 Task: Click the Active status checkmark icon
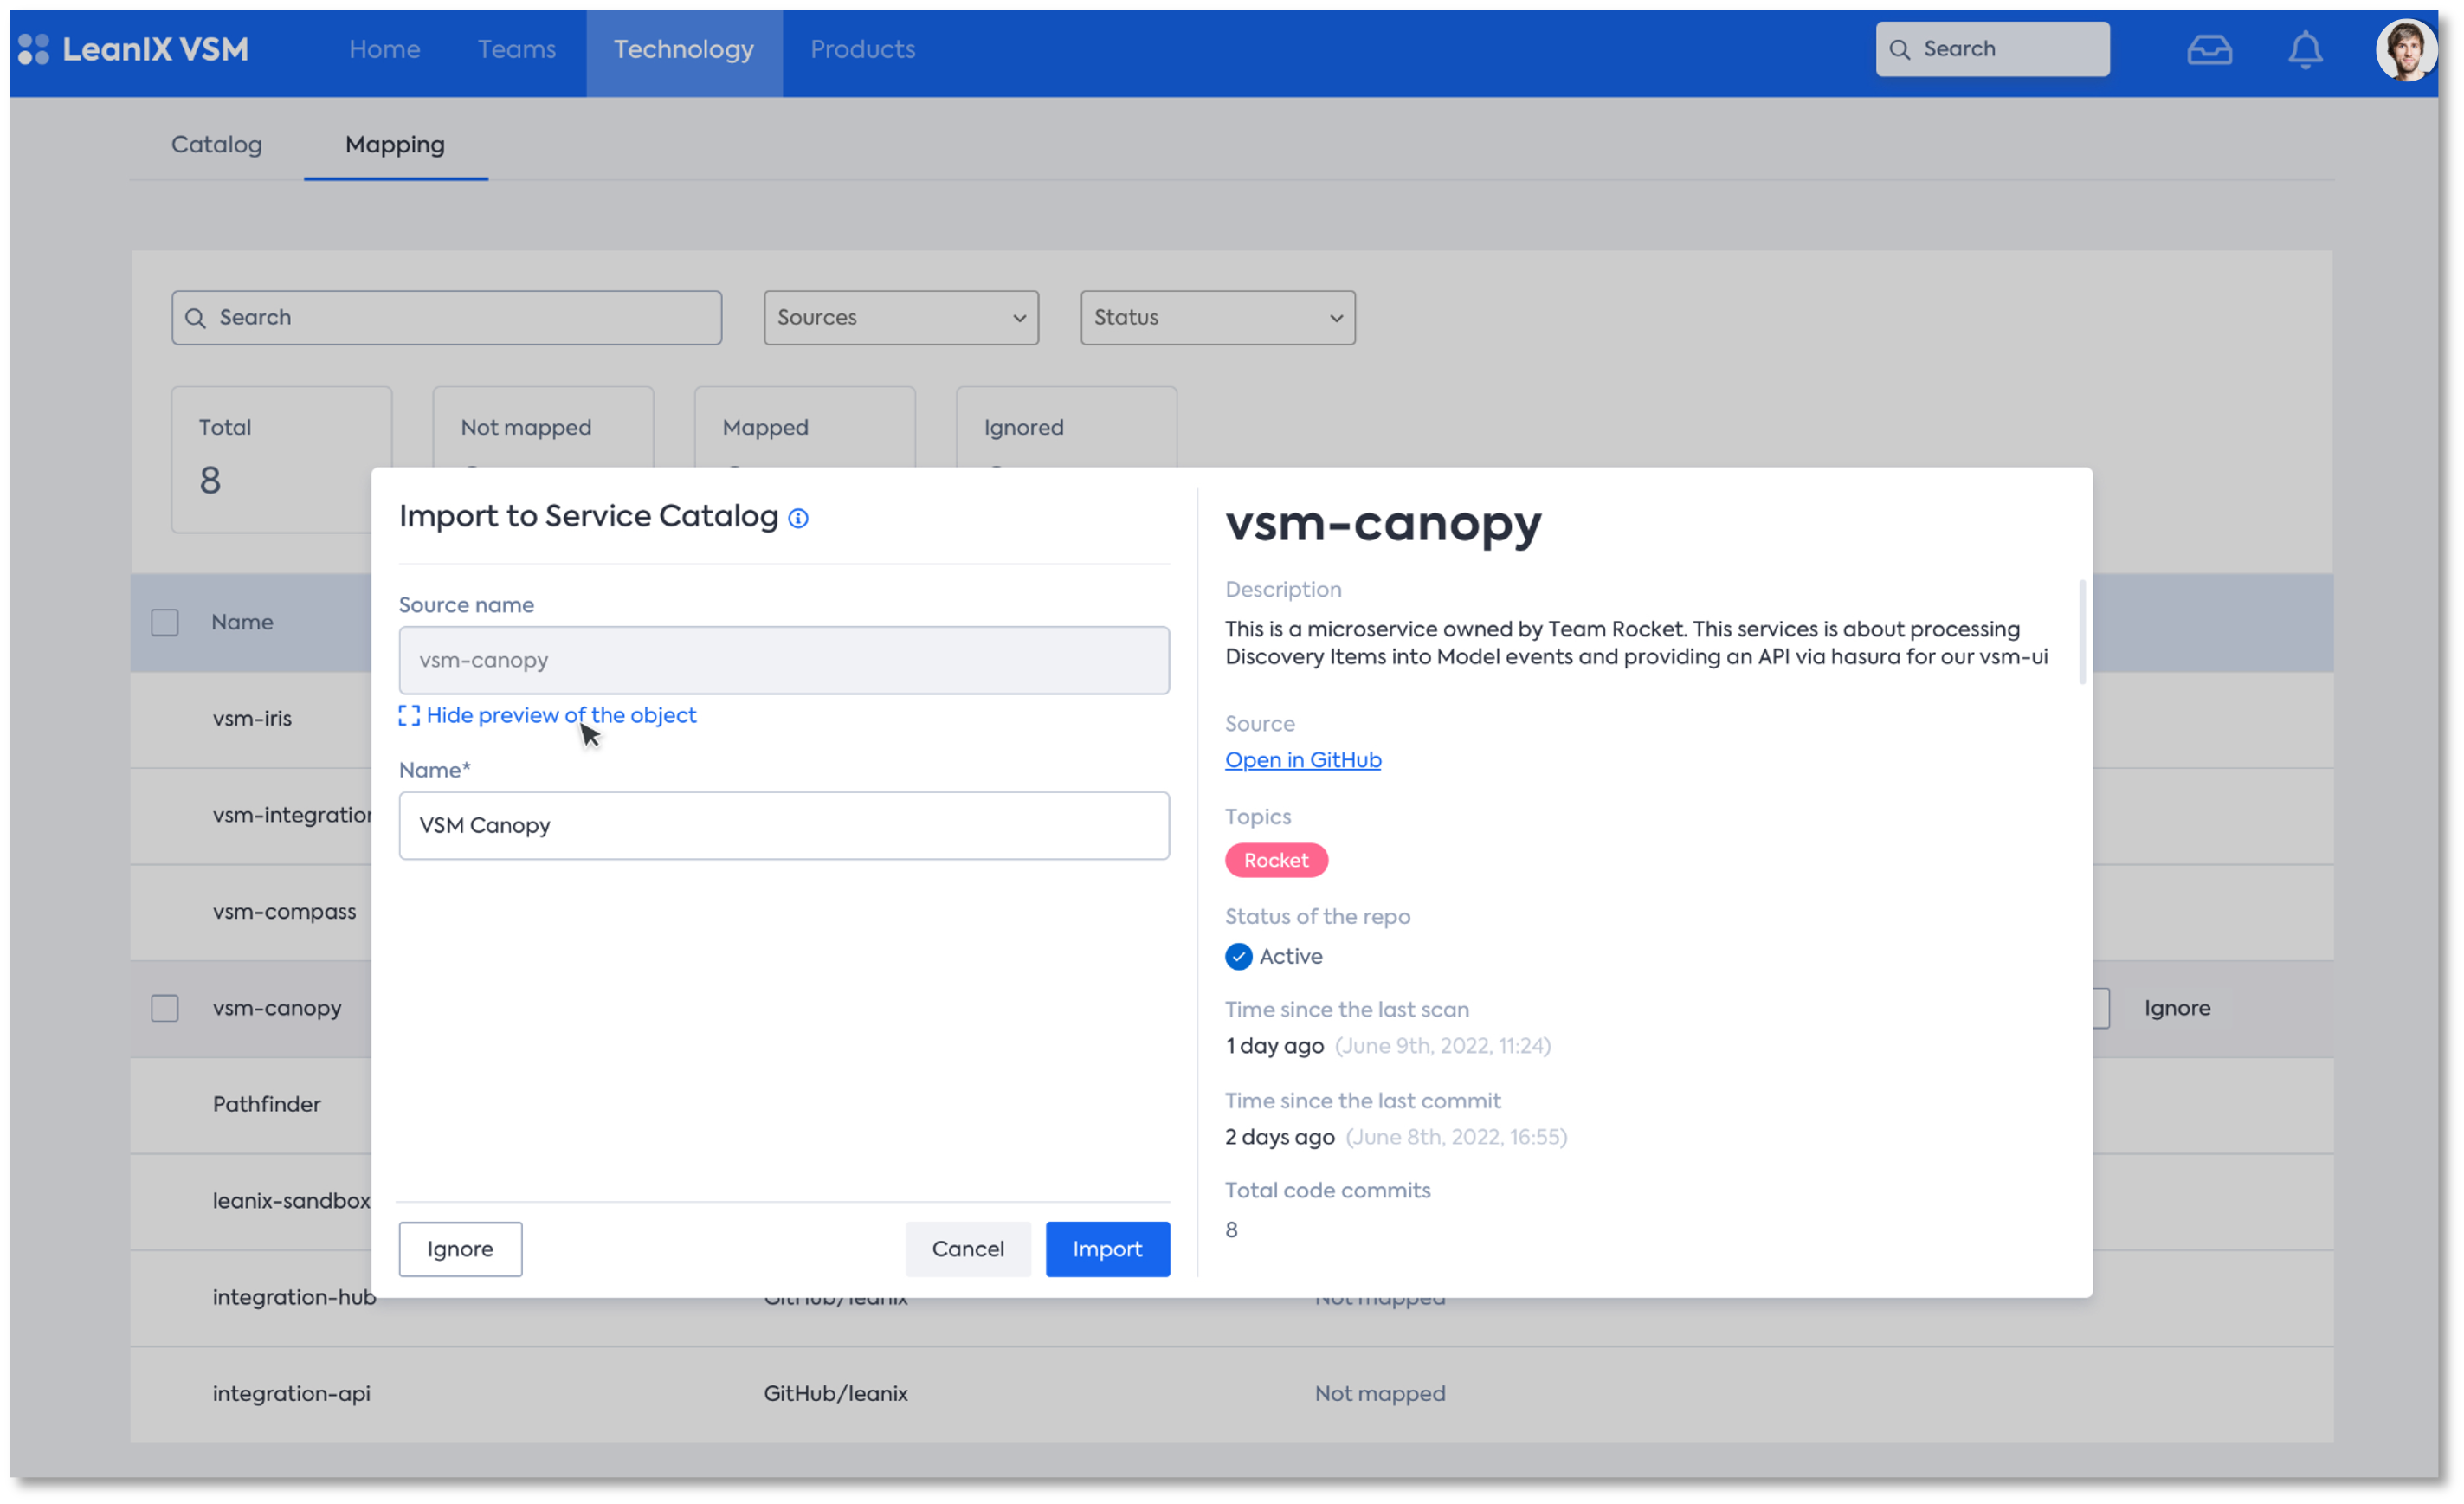1238,957
